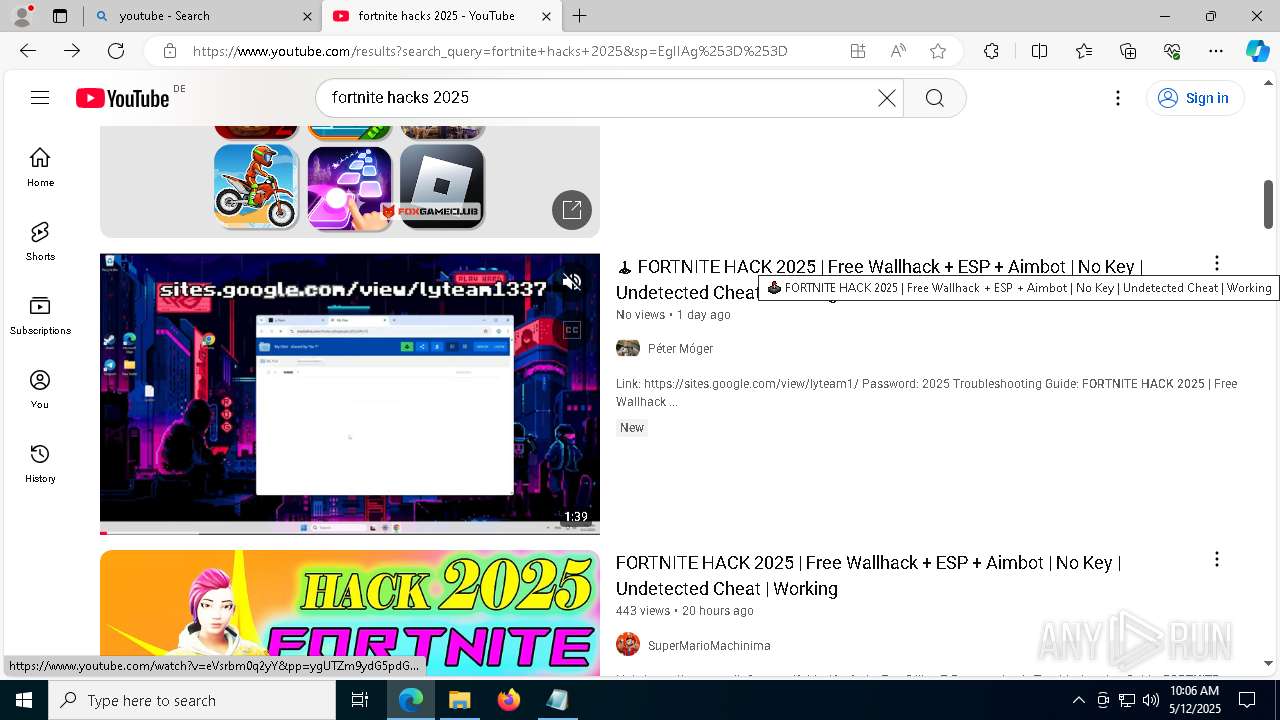
Task: Open the YouTube hamburger guide menu
Action: (40, 97)
